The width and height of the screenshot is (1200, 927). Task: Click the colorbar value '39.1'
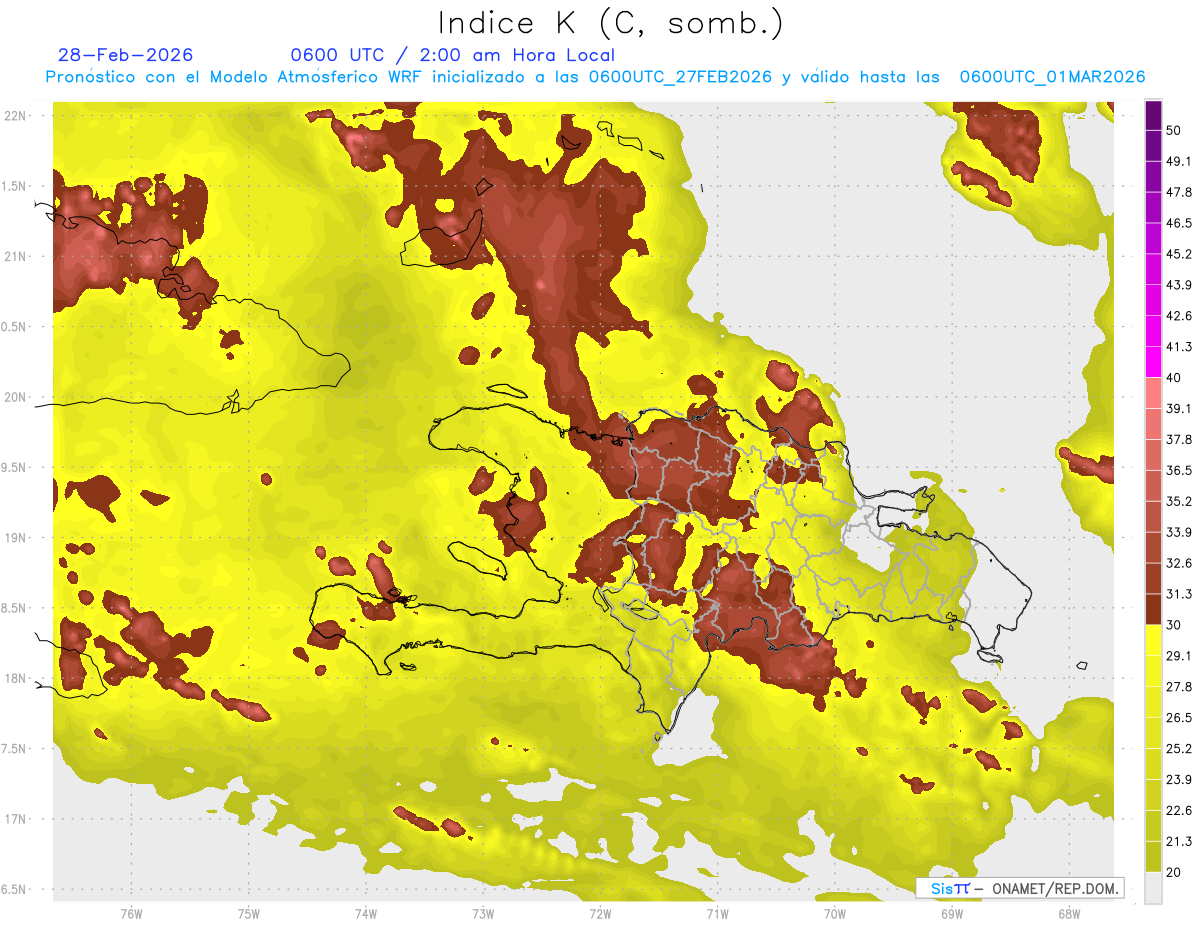tap(1179, 409)
